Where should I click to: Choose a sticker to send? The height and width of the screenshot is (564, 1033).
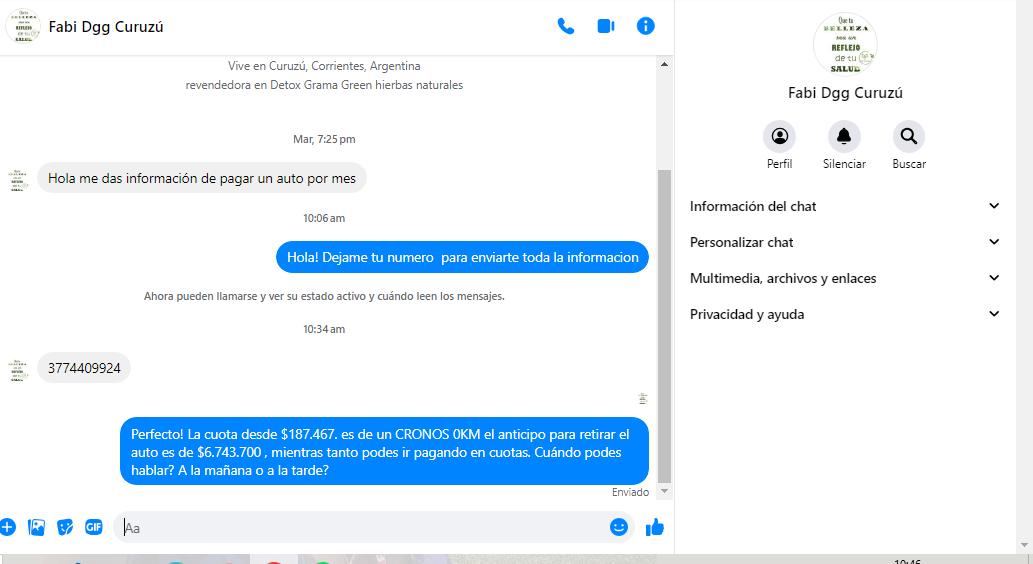(x=65, y=527)
